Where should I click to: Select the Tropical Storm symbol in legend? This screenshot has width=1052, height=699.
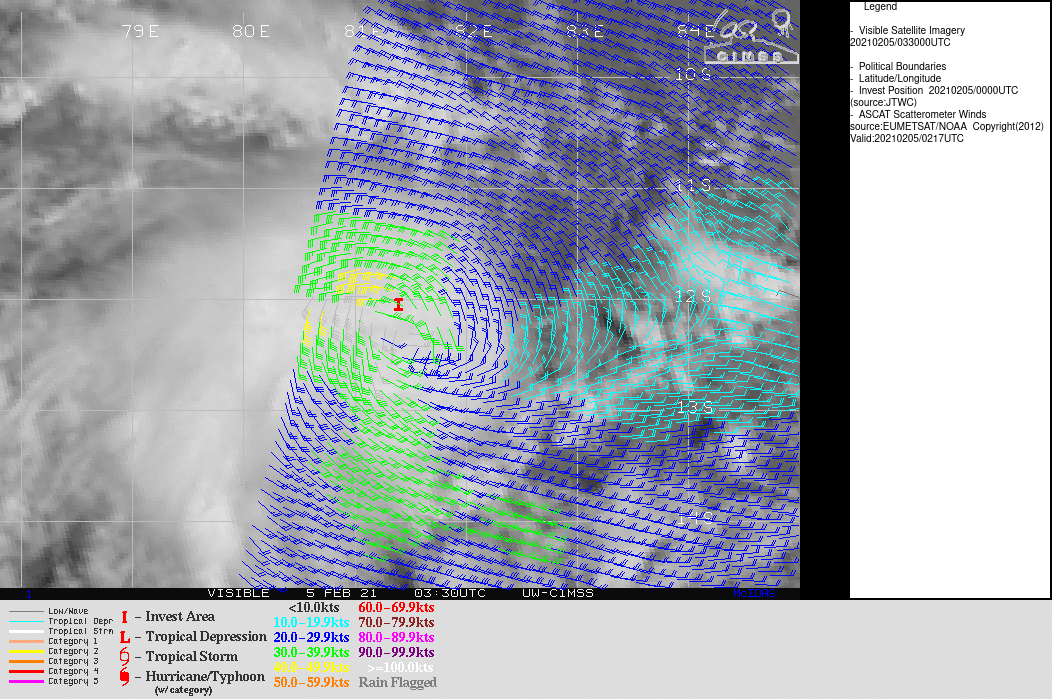(124, 658)
